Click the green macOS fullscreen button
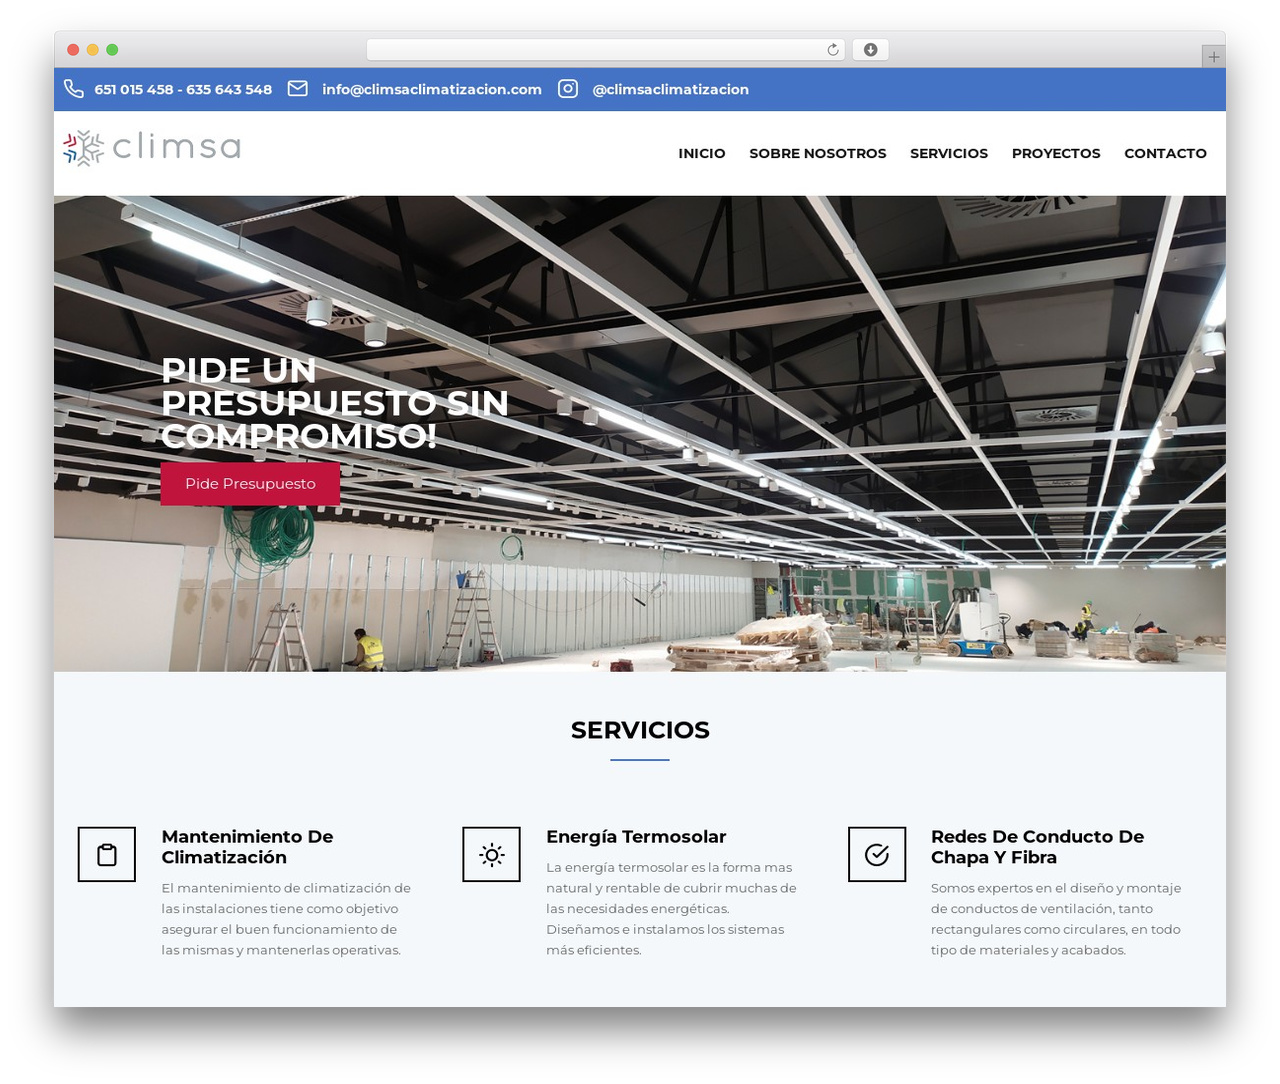The image size is (1280, 1084). (112, 50)
